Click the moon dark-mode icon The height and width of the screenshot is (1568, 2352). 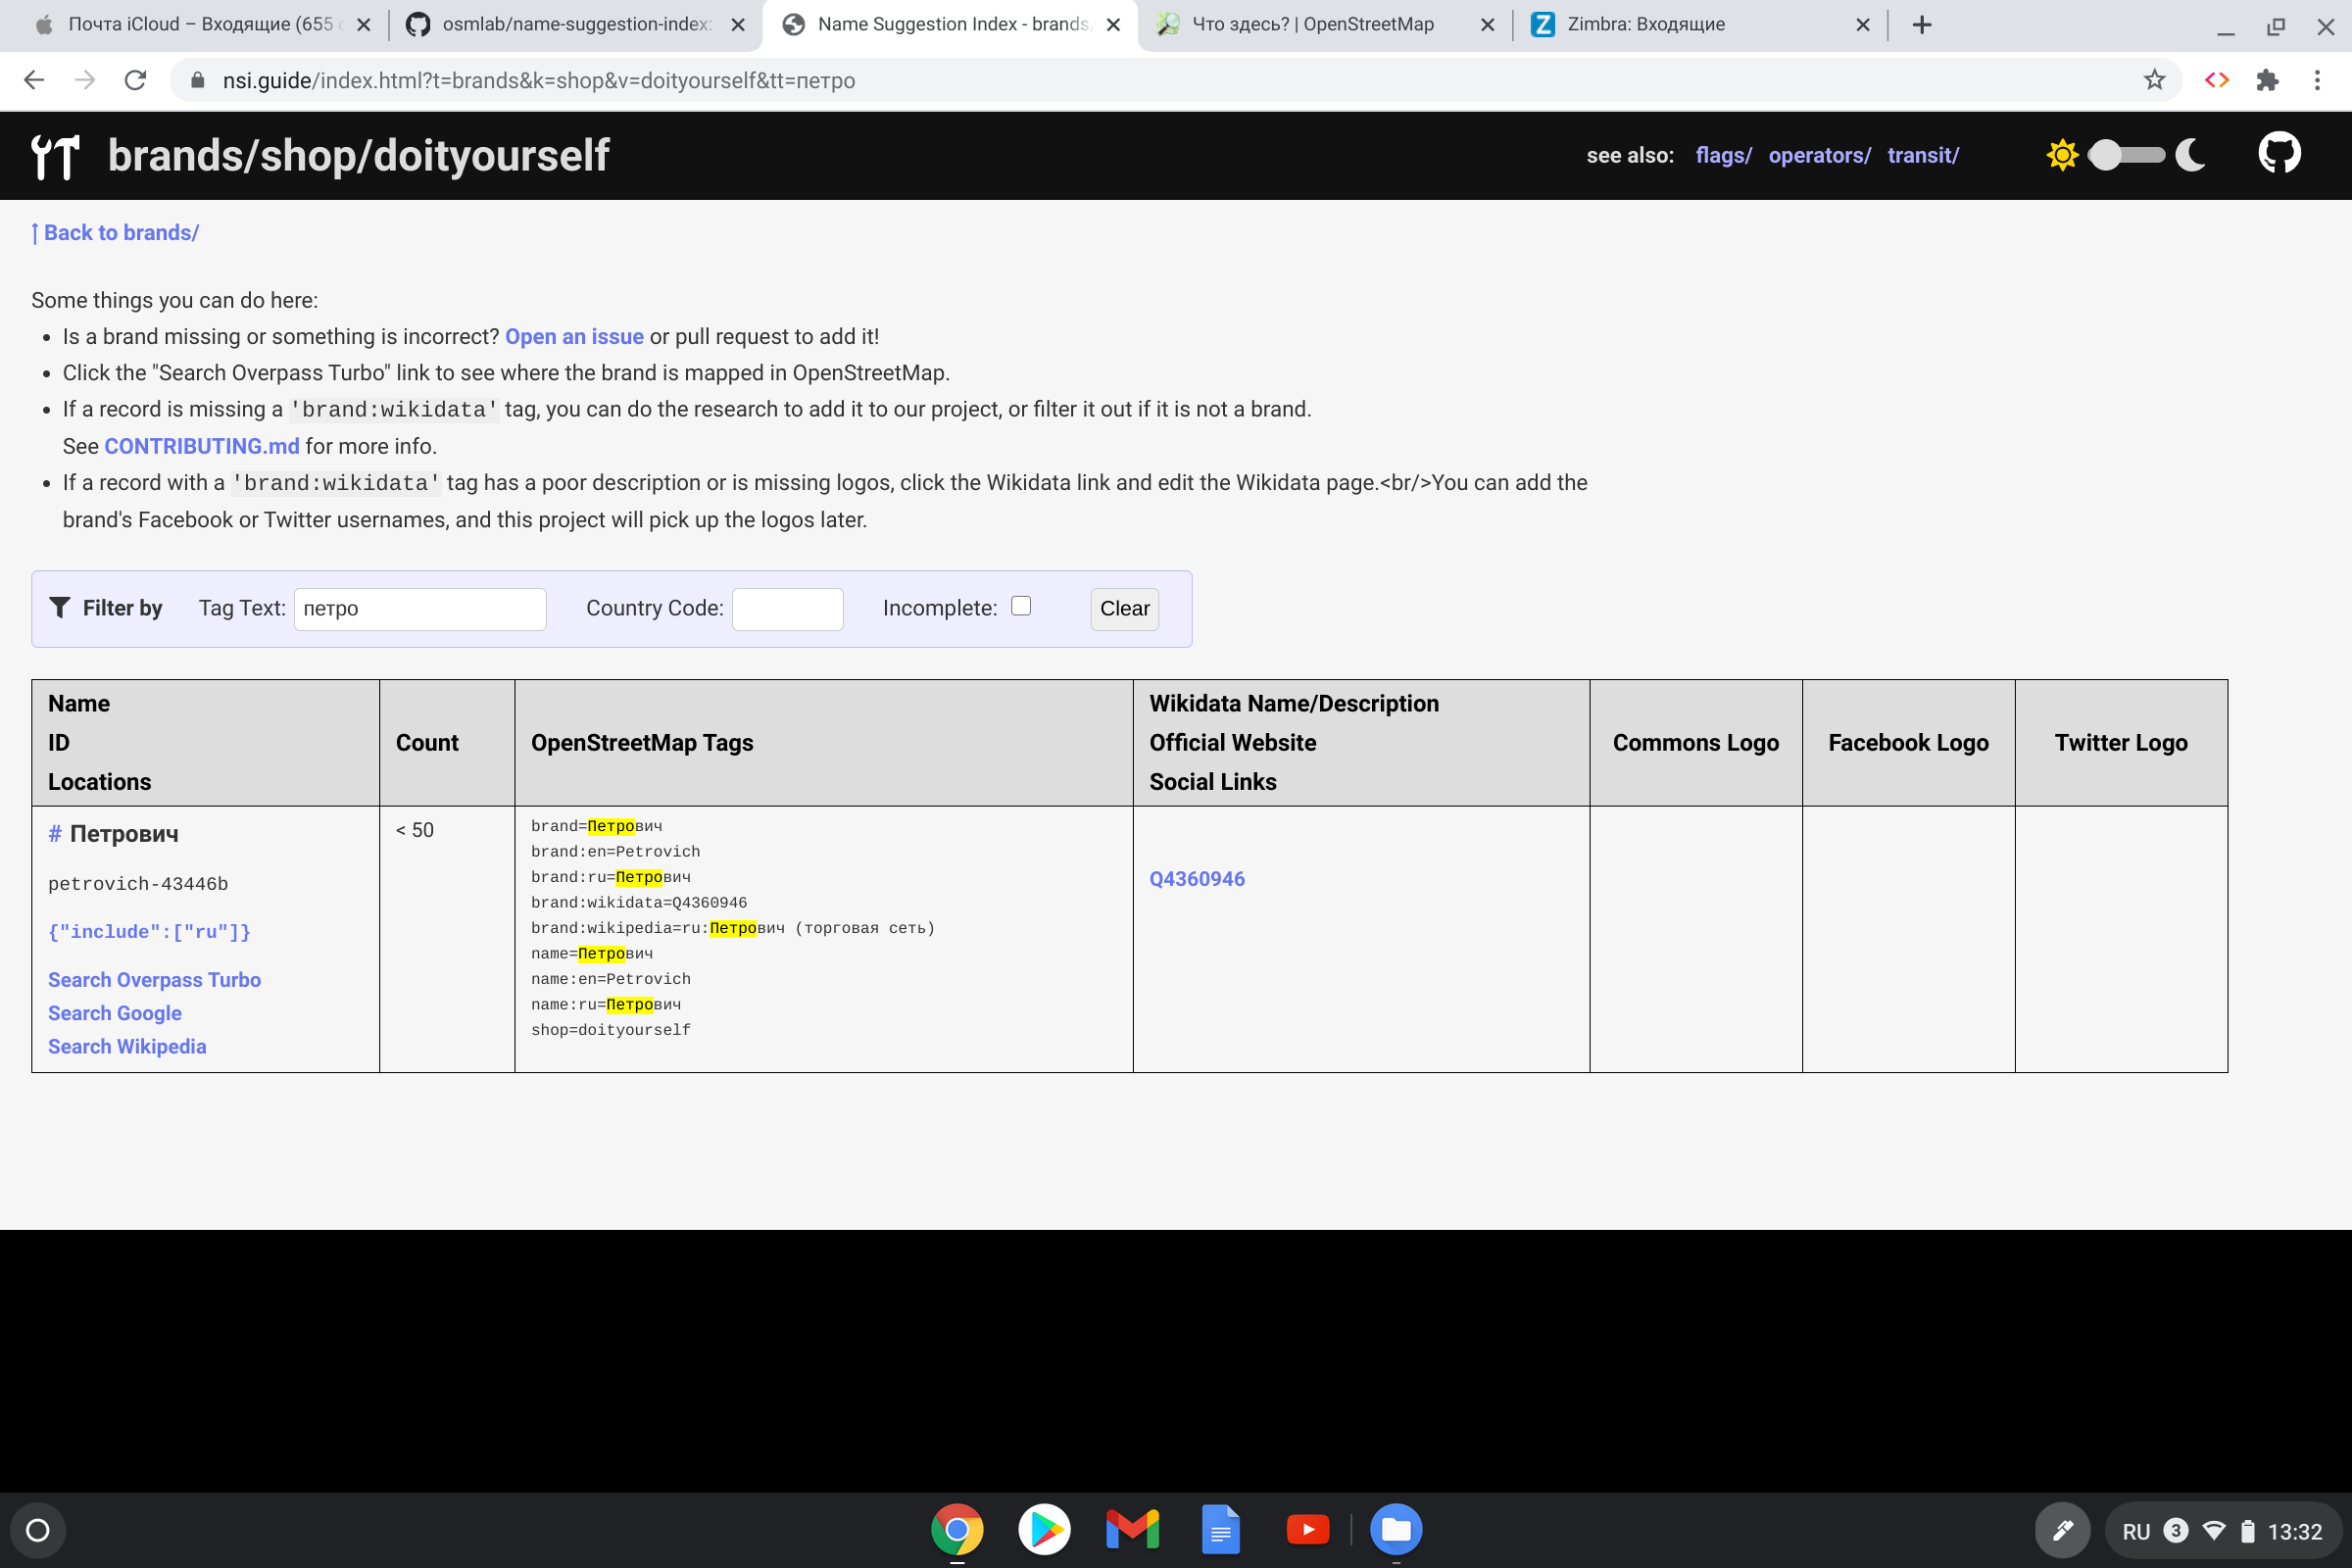pyautogui.click(x=2190, y=155)
